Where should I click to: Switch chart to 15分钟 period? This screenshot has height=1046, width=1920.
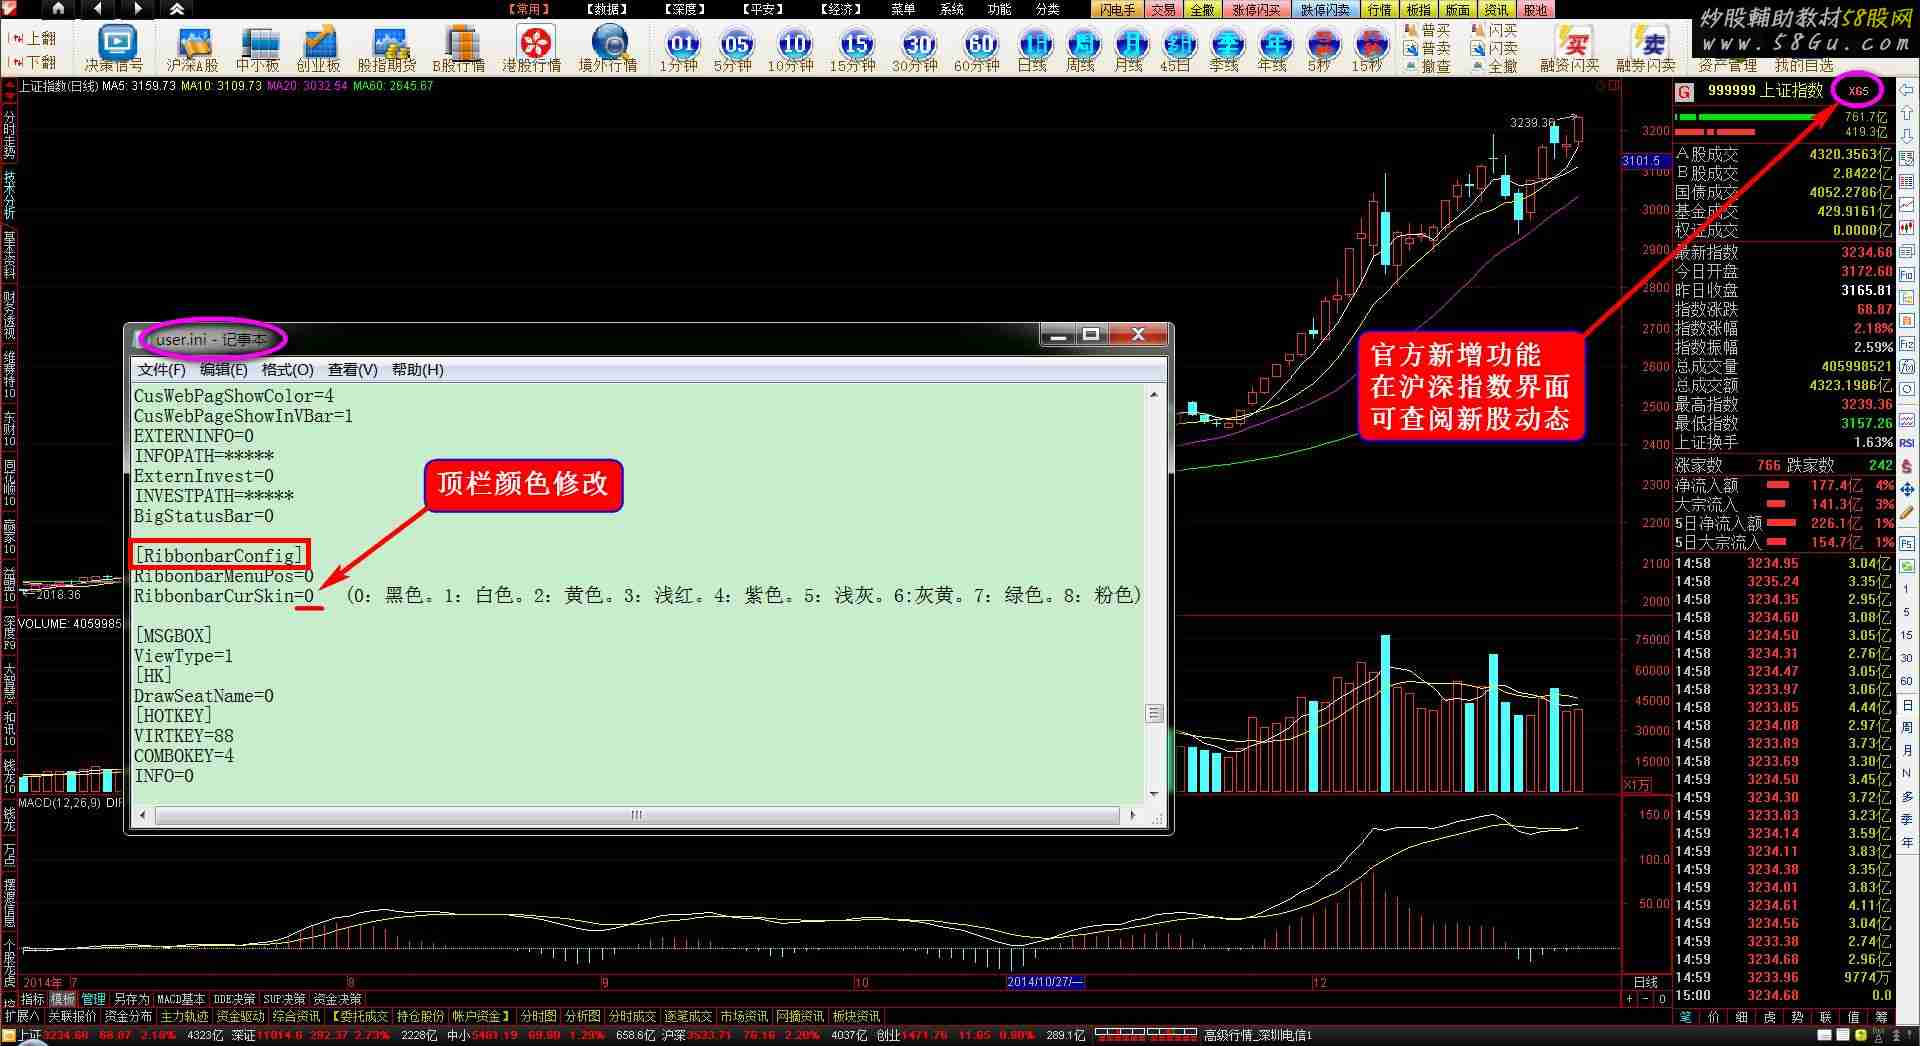pyautogui.click(x=854, y=48)
